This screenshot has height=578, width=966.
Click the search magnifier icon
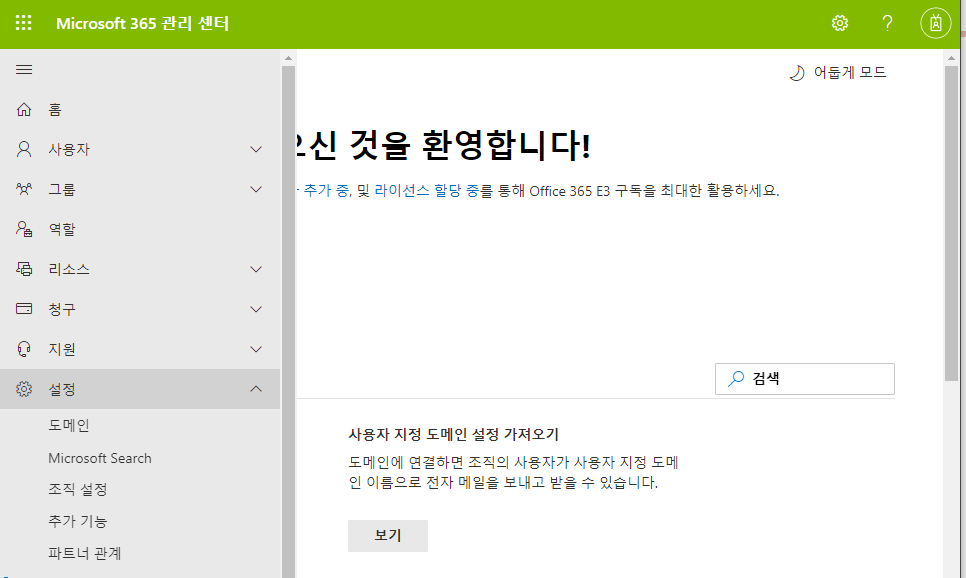click(736, 378)
